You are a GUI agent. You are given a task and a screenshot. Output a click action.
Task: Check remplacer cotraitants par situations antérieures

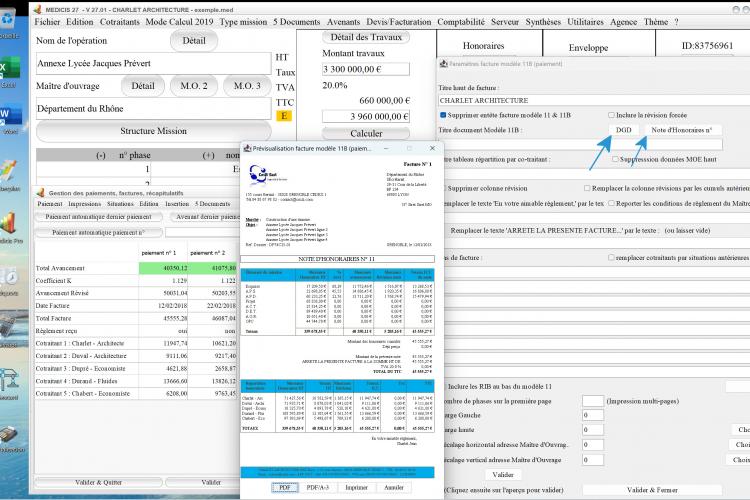[x=611, y=257]
